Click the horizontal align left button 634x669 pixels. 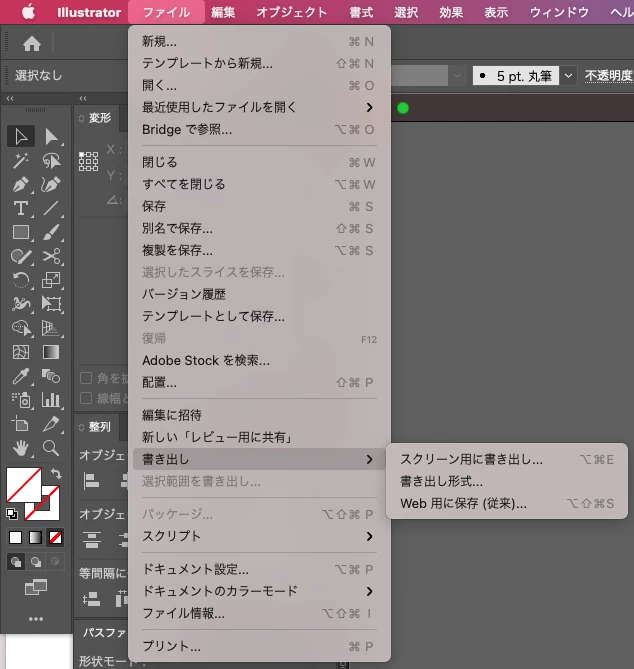tap(91, 481)
